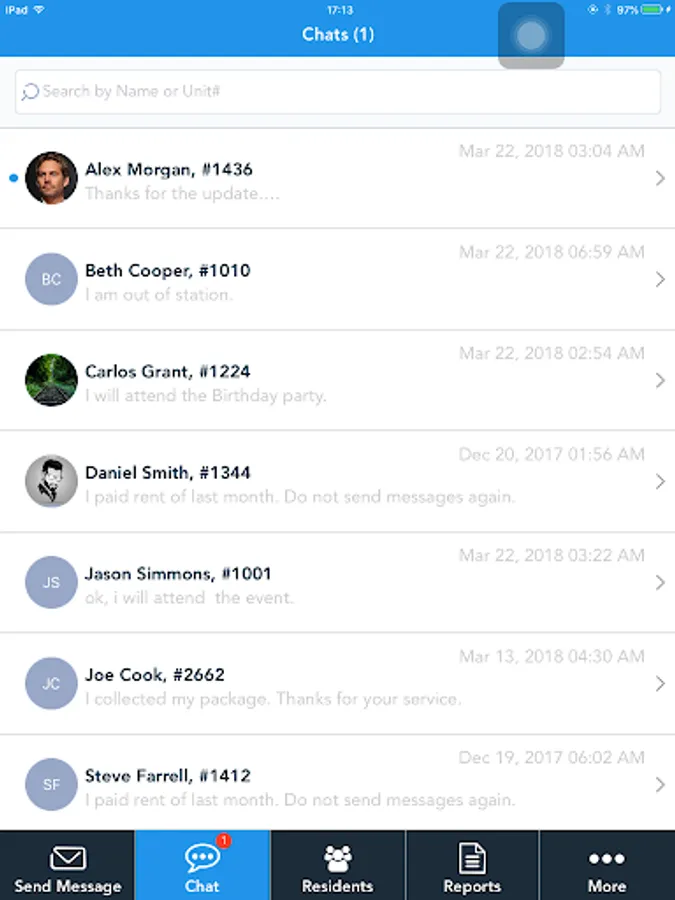Tap the BC initials avatar
The width and height of the screenshot is (675, 900).
click(x=51, y=279)
